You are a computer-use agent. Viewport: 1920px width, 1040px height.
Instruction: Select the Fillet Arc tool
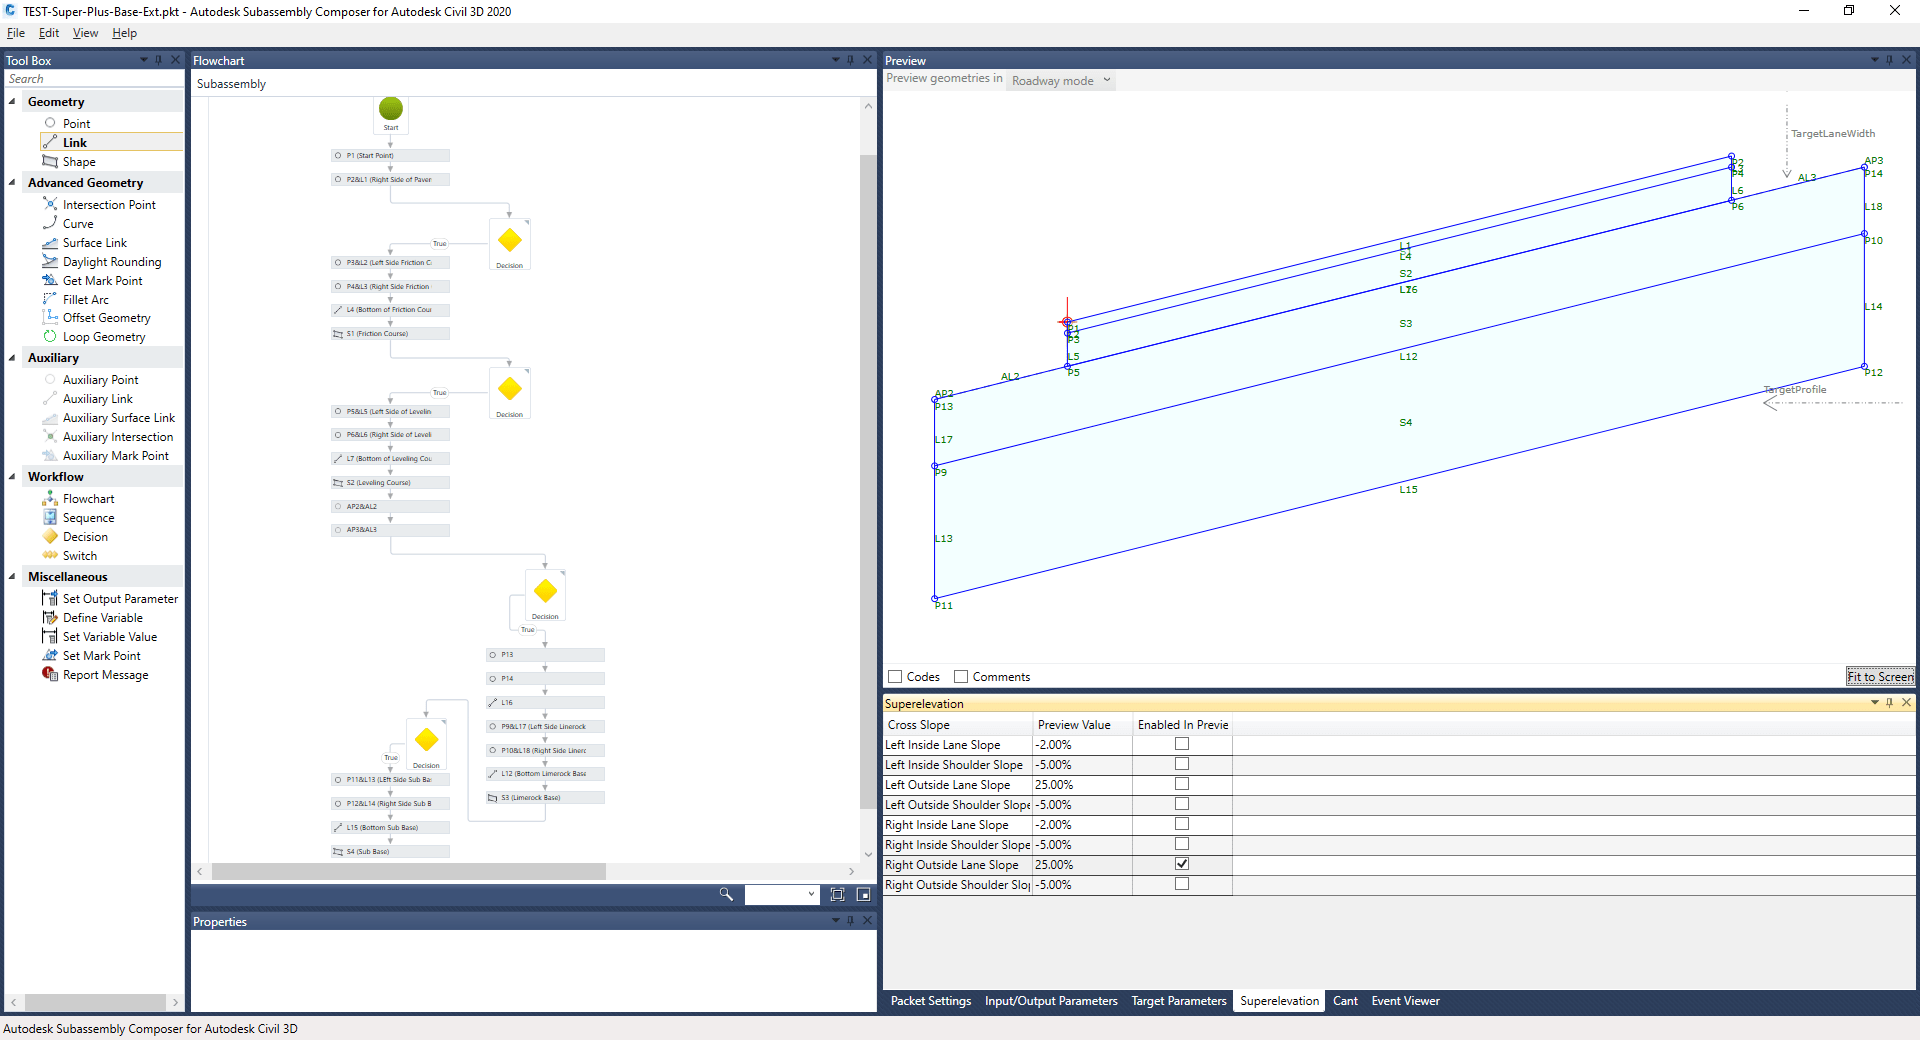click(85, 299)
